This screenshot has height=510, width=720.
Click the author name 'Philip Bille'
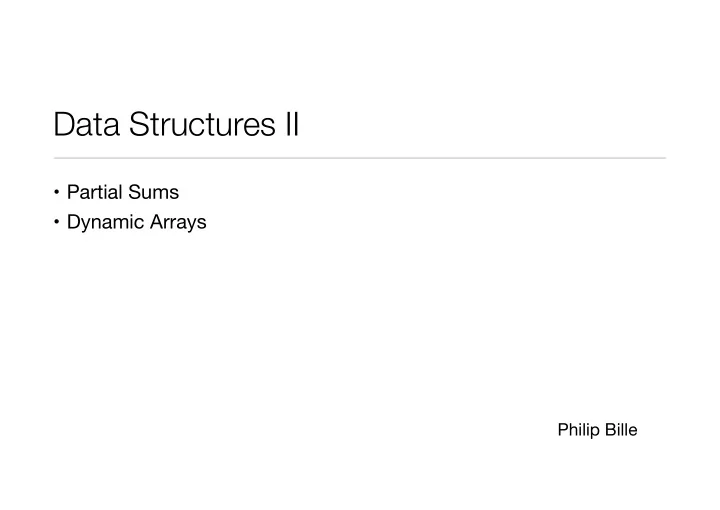pyautogui.click(x=597, y=430)
